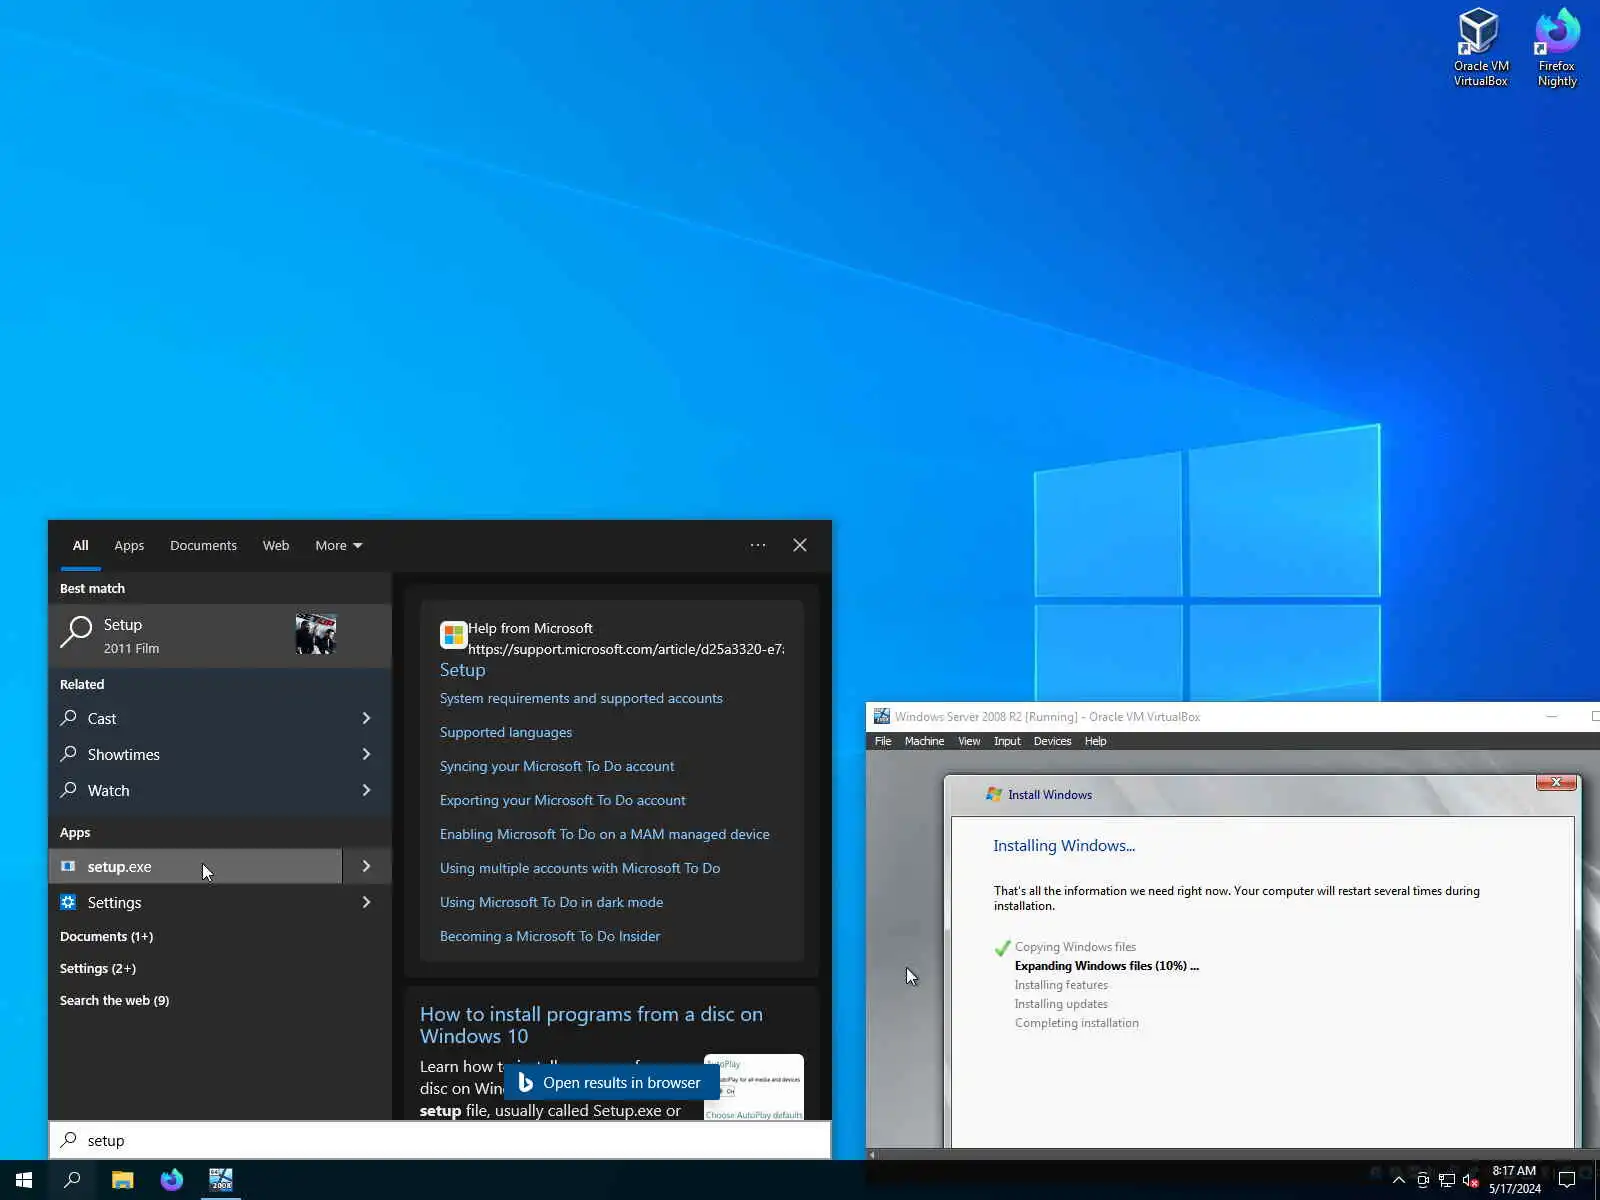Switch to the Windows Server 2008 VM taskbar button

(x=221, y=1180)
